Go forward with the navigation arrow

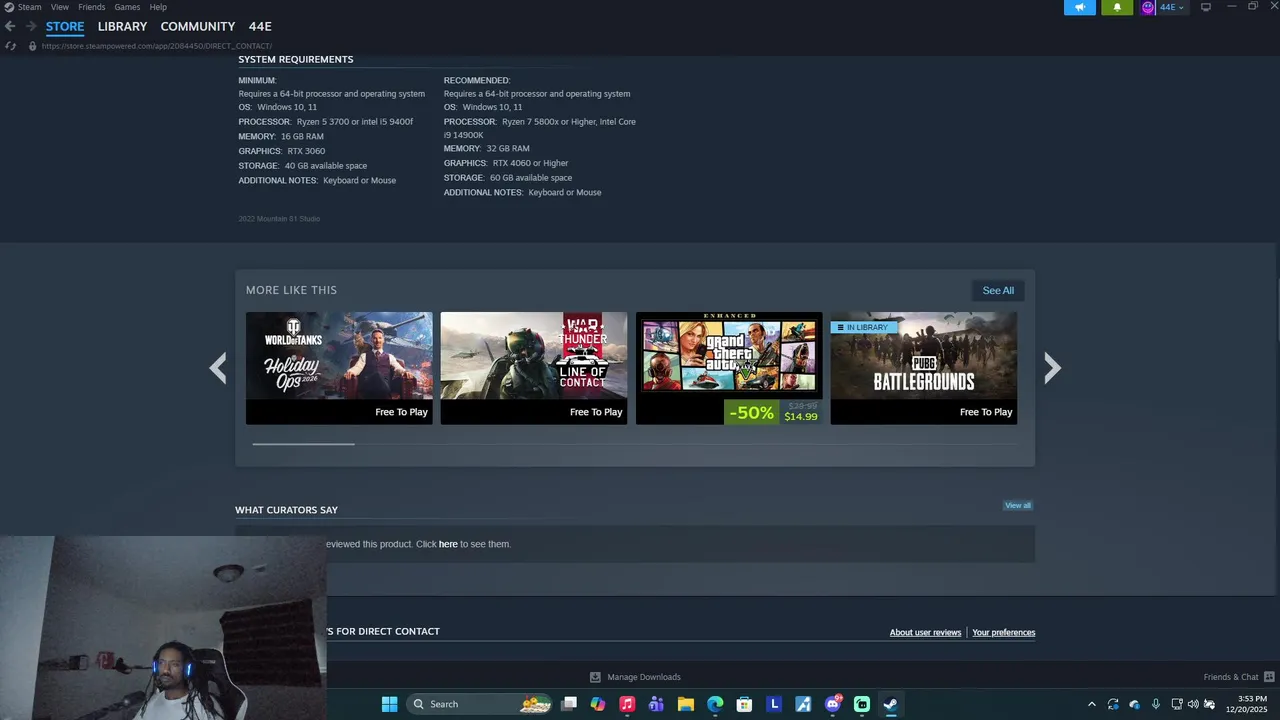[31, 26]
